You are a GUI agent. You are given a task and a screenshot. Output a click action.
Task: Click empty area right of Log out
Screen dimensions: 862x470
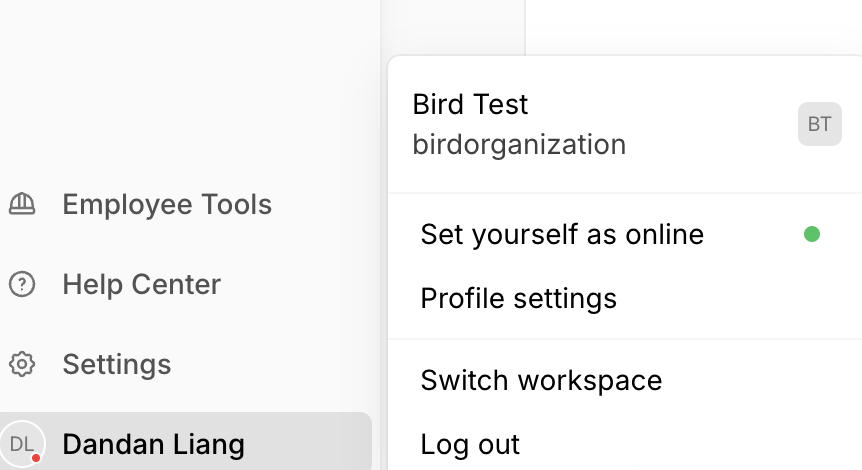(x=700, y=444)
